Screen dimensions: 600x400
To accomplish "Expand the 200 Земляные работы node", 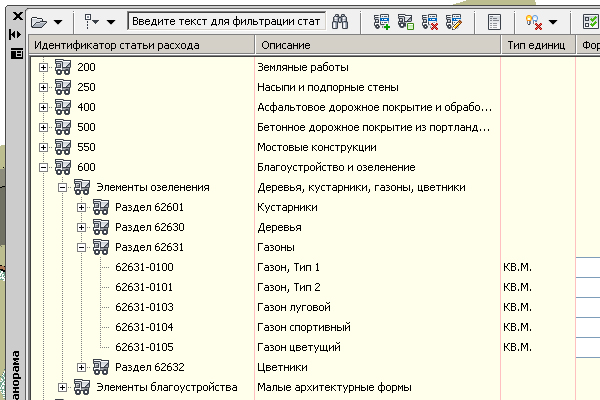I will coord(44,67).
